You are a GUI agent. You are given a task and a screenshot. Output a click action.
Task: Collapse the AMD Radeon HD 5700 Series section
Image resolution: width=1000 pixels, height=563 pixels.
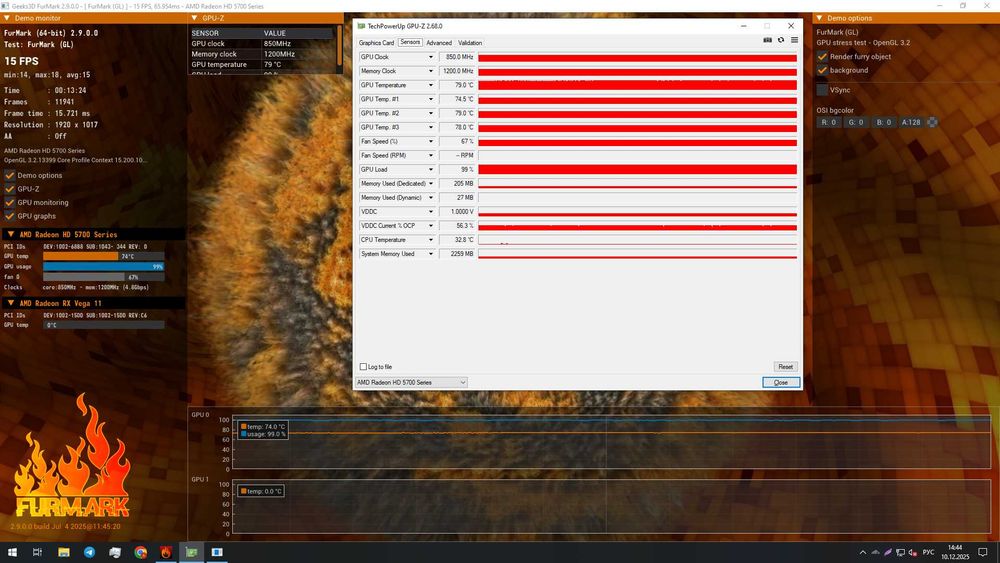[11, 234]
